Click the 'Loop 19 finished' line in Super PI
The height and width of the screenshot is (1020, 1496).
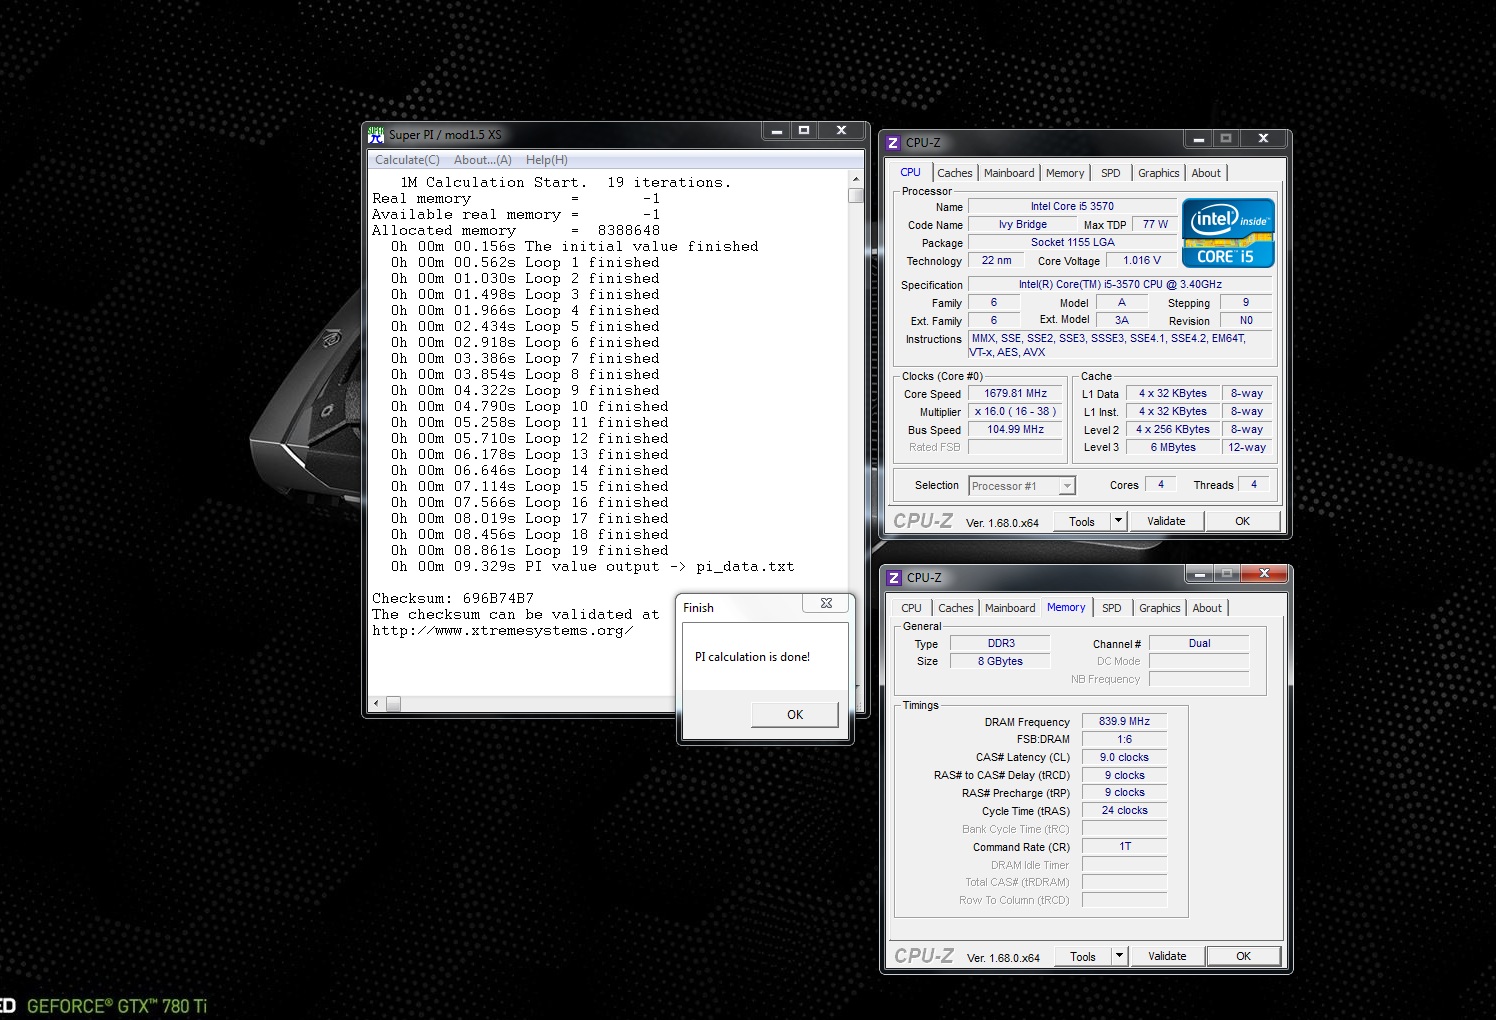tap(530, 551)
